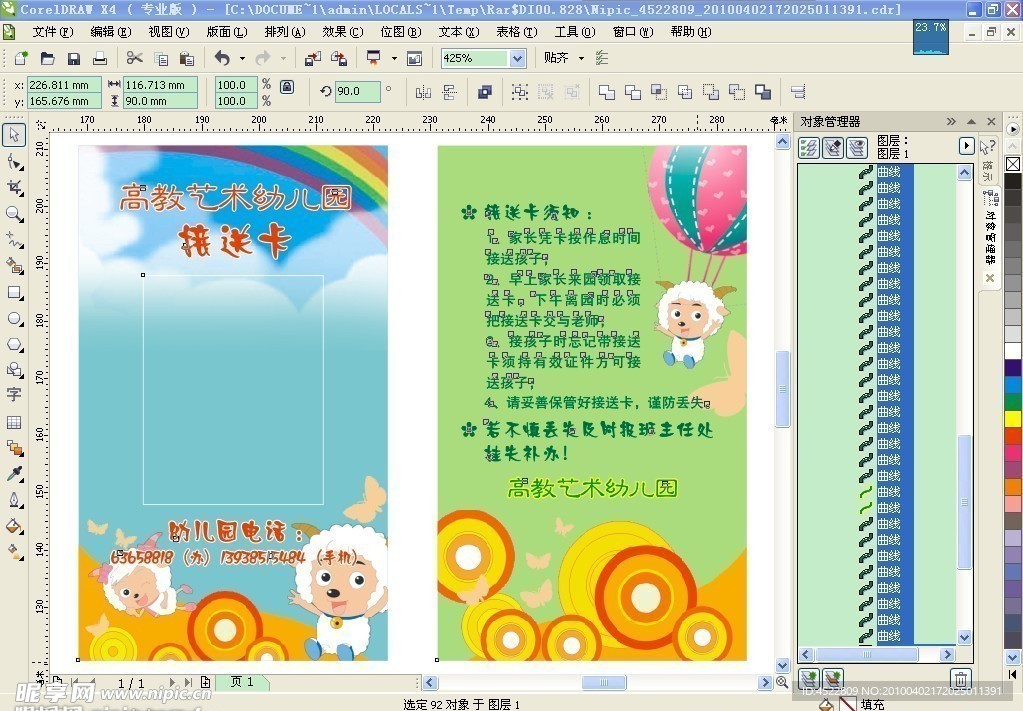This screenshot has height=711, width=1023.
Task: Click the x position field
Action: point(64,85)
